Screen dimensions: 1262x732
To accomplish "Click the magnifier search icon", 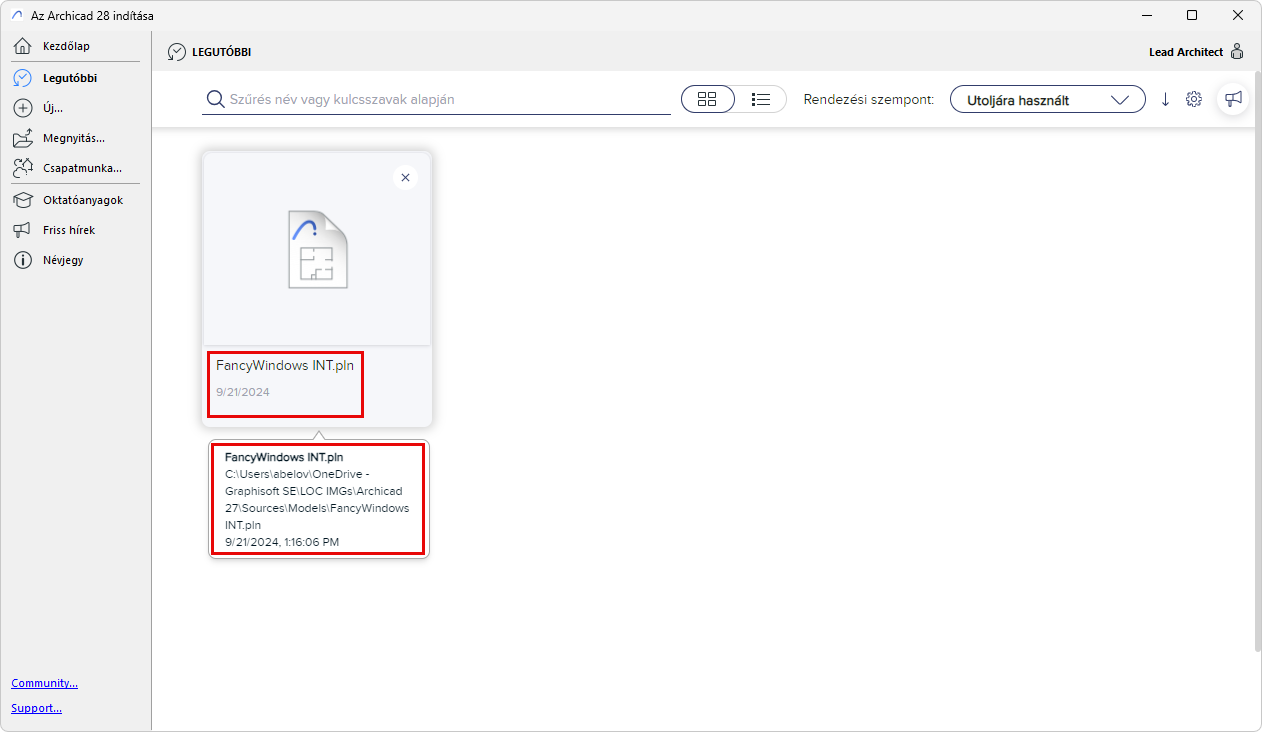I will tap(214, 99).
